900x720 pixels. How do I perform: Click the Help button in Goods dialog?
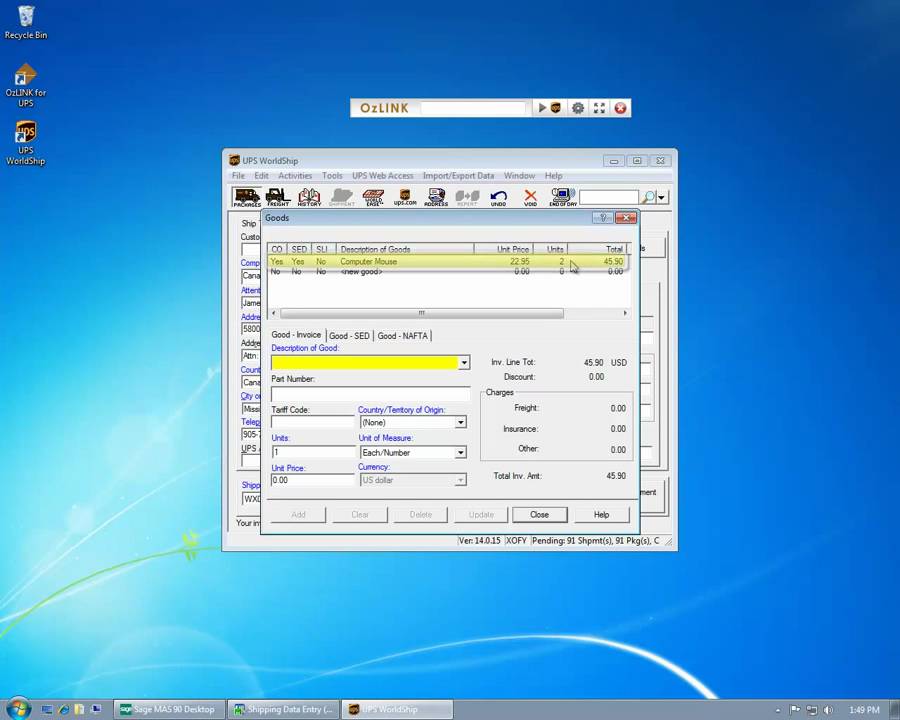tap(602, 514)
